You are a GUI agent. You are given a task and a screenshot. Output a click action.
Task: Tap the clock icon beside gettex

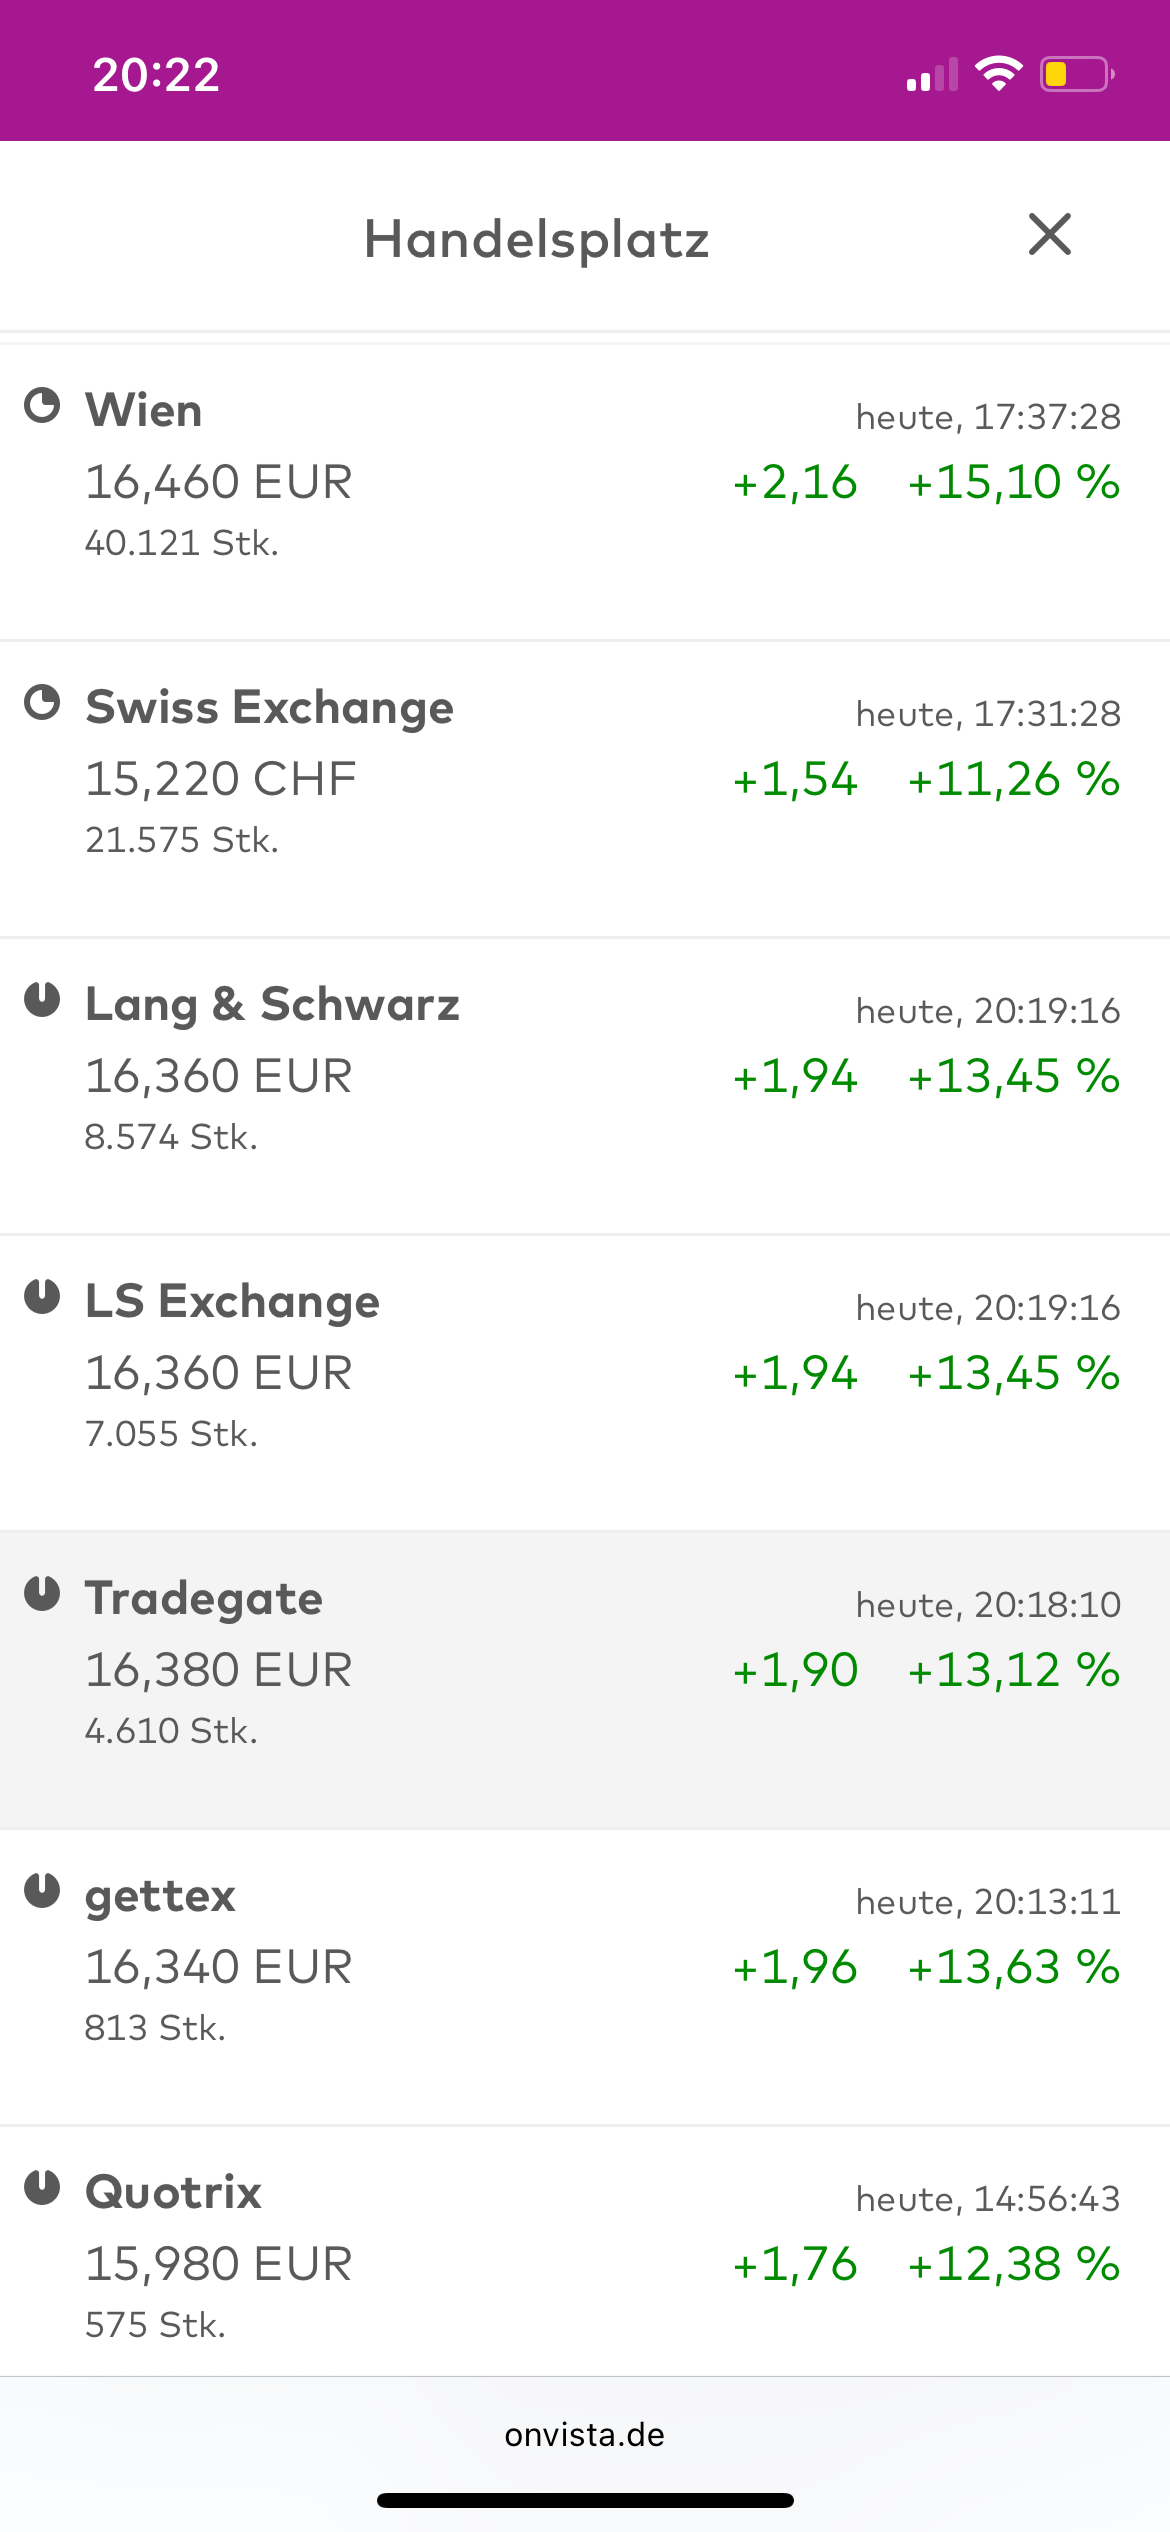coord(42,1891)
